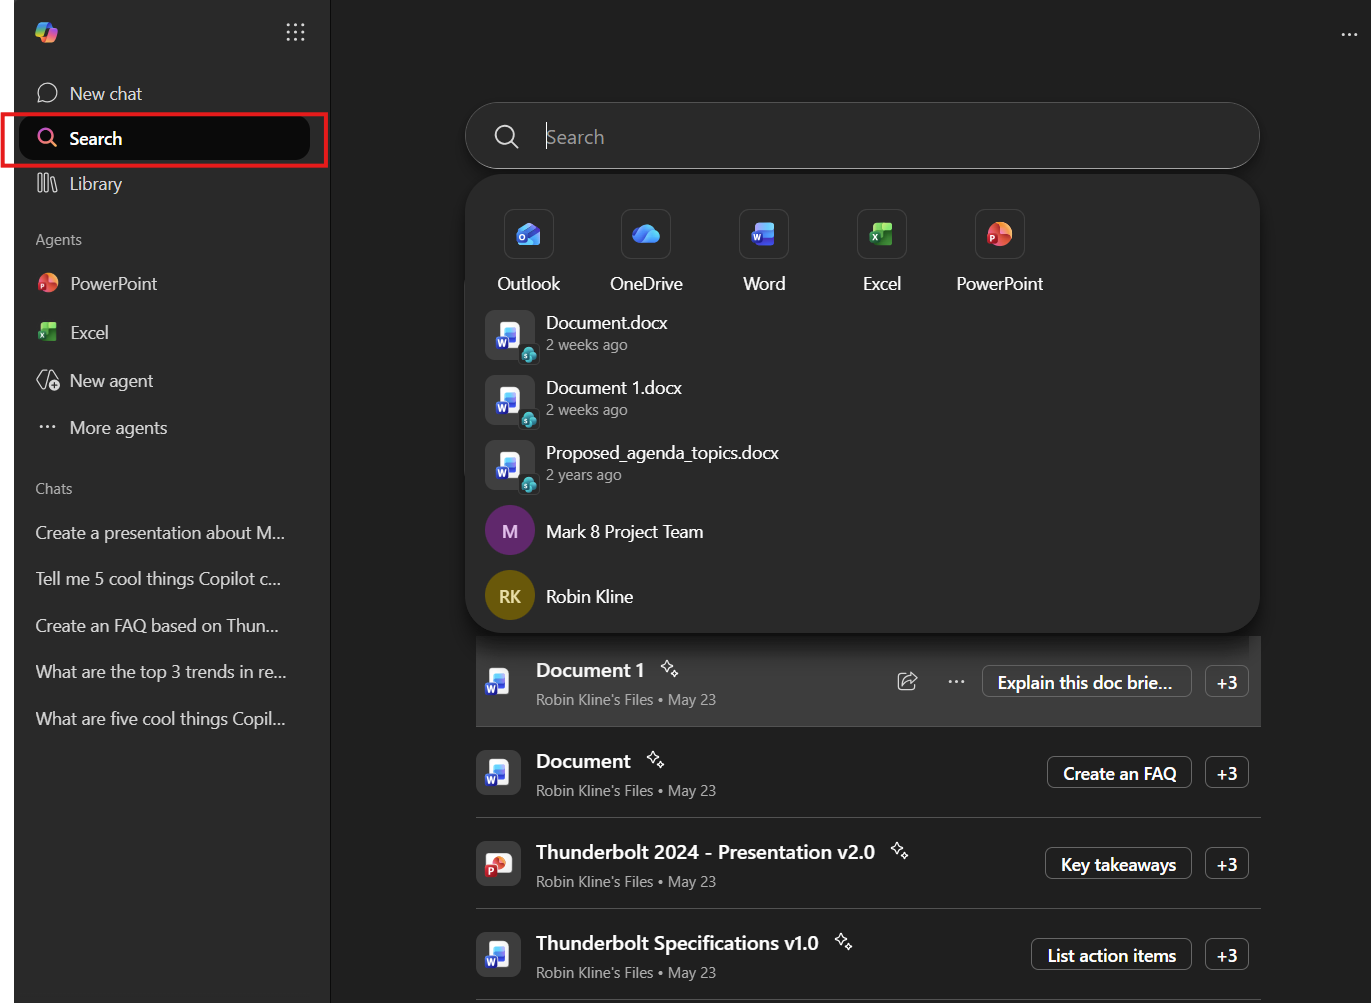Open more options ellipsis for Document 1

click(x=956, y=681)
